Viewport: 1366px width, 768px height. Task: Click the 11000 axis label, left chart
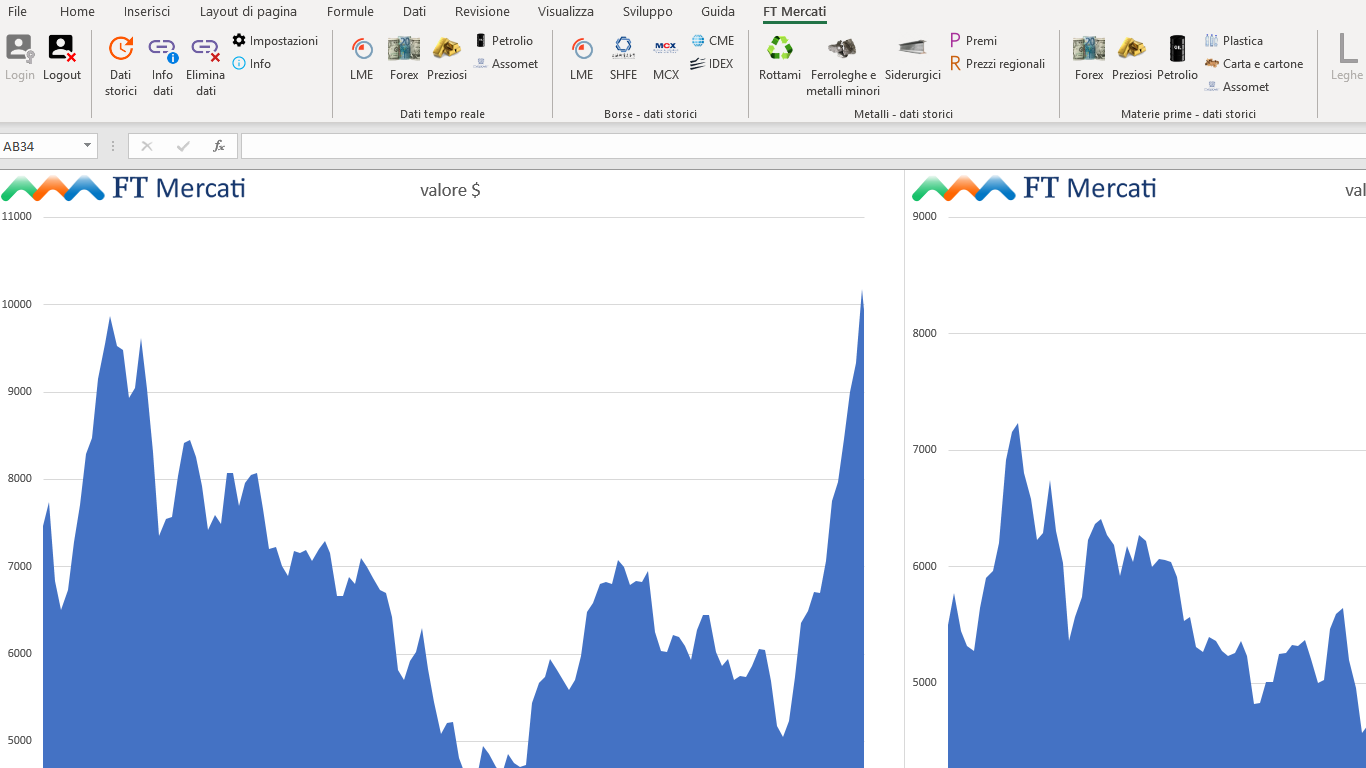17,216
